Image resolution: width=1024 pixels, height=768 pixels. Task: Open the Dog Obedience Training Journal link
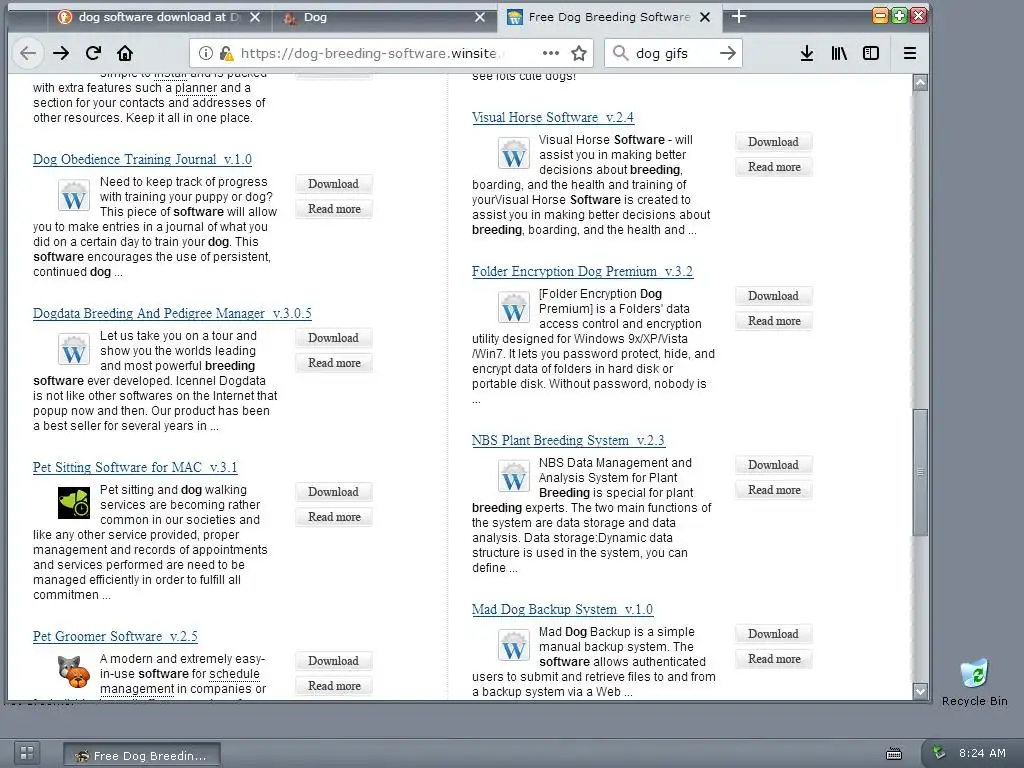[x=142, y=159]
